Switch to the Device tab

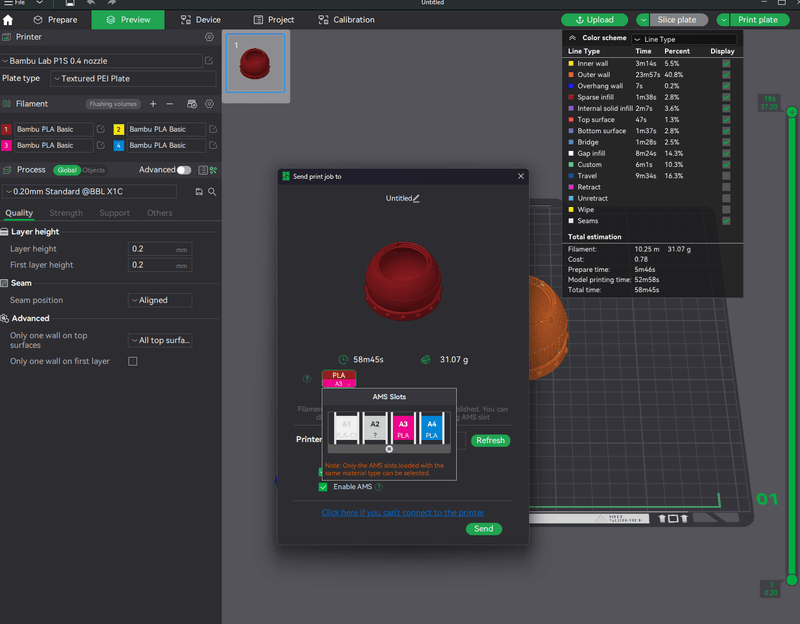click(x=201, y=20)
